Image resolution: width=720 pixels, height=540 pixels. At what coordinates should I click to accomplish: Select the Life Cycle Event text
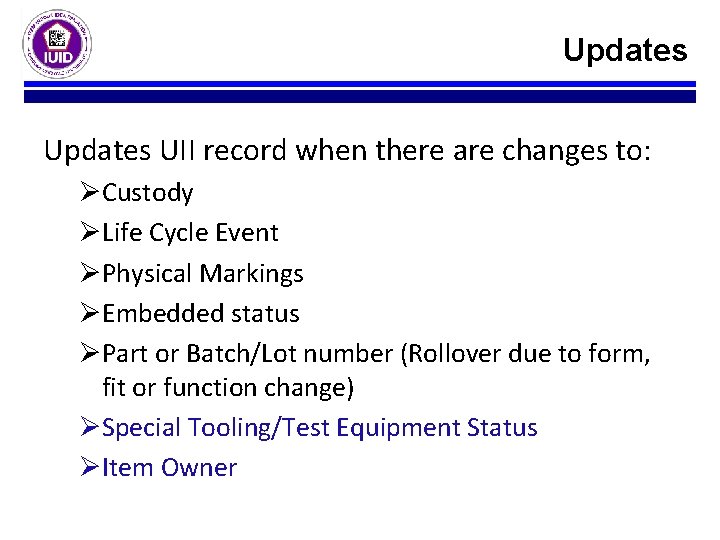(190, 232)
